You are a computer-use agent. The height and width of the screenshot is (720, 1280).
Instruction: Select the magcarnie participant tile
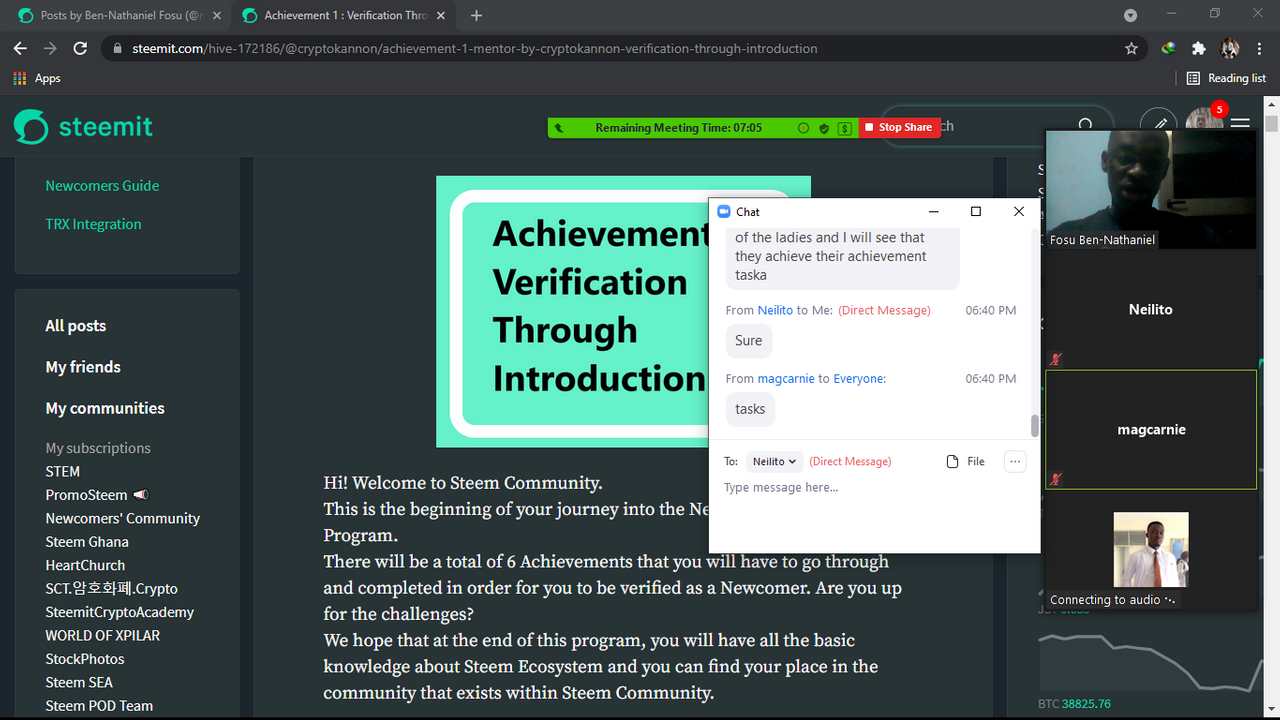click(x=1151, y=429)
